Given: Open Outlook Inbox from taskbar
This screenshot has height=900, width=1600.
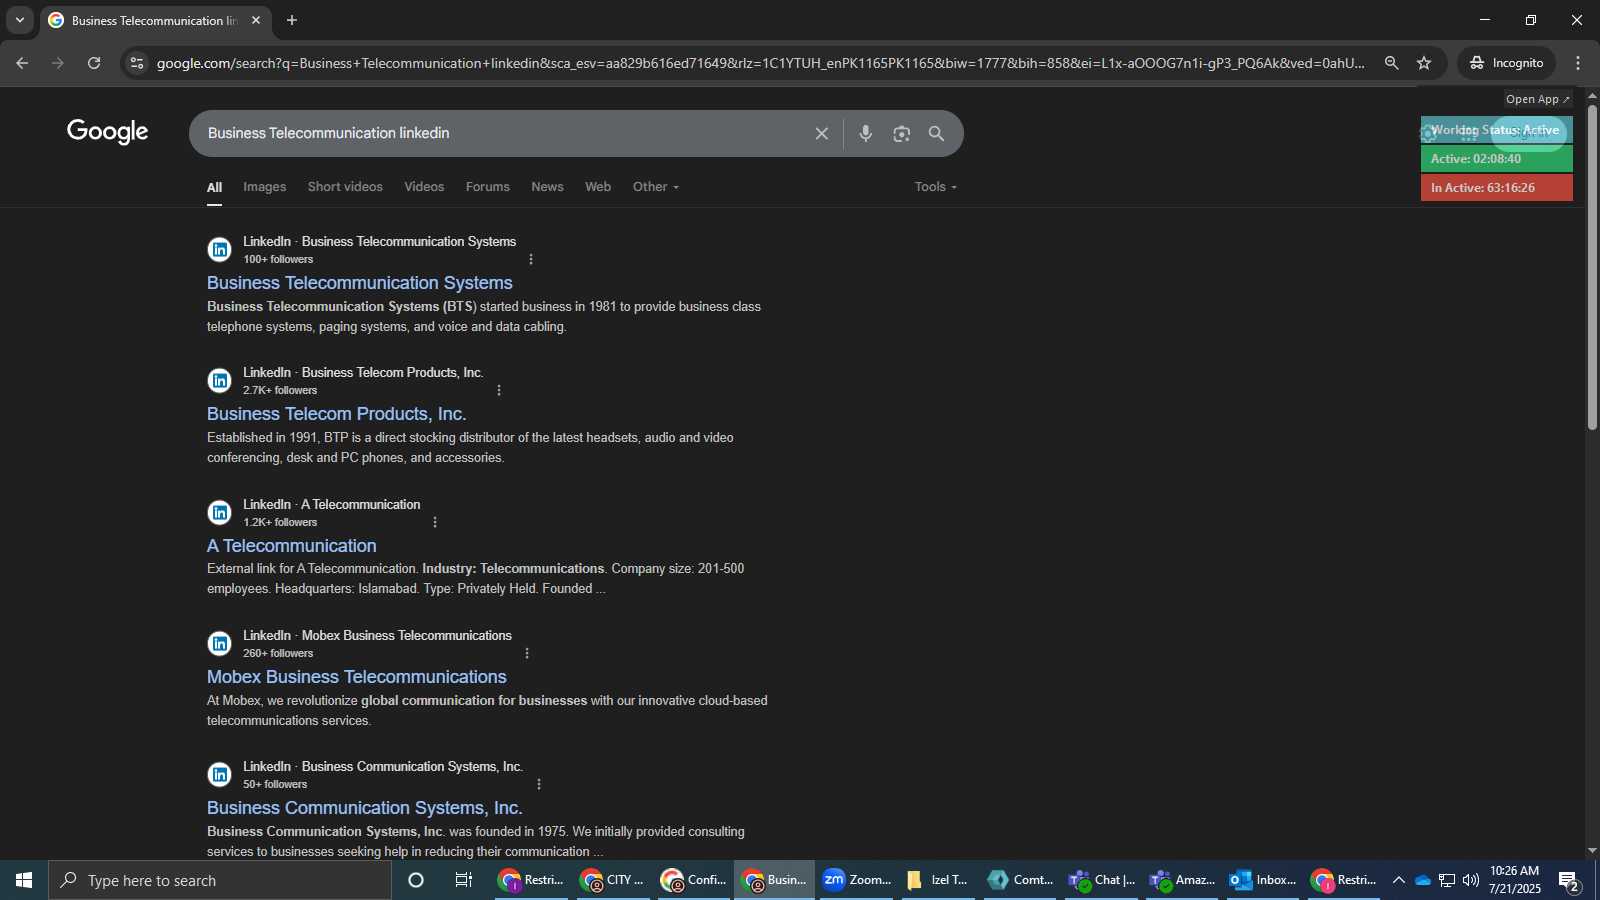Looking at the screenshot, I should point(1262,880).
